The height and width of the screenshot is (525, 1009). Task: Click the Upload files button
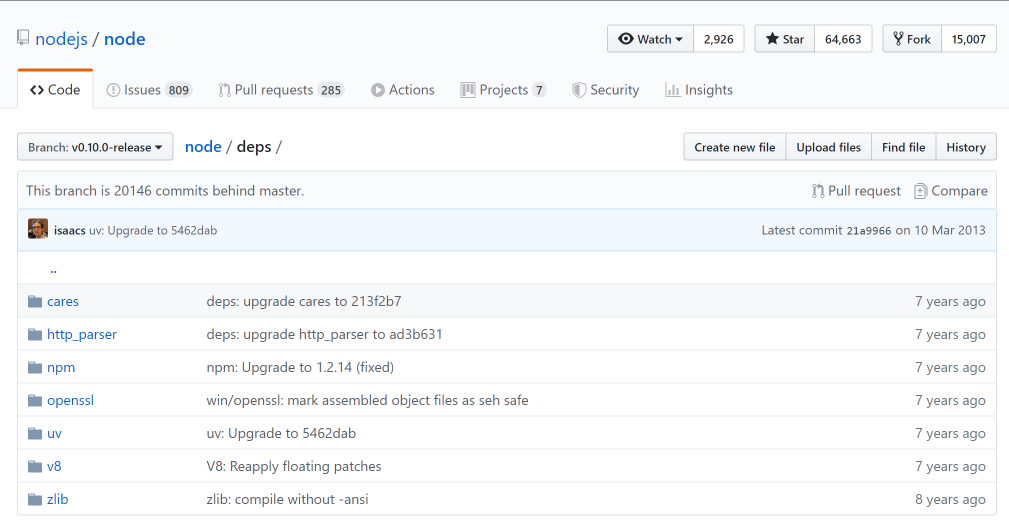point(828,147)
